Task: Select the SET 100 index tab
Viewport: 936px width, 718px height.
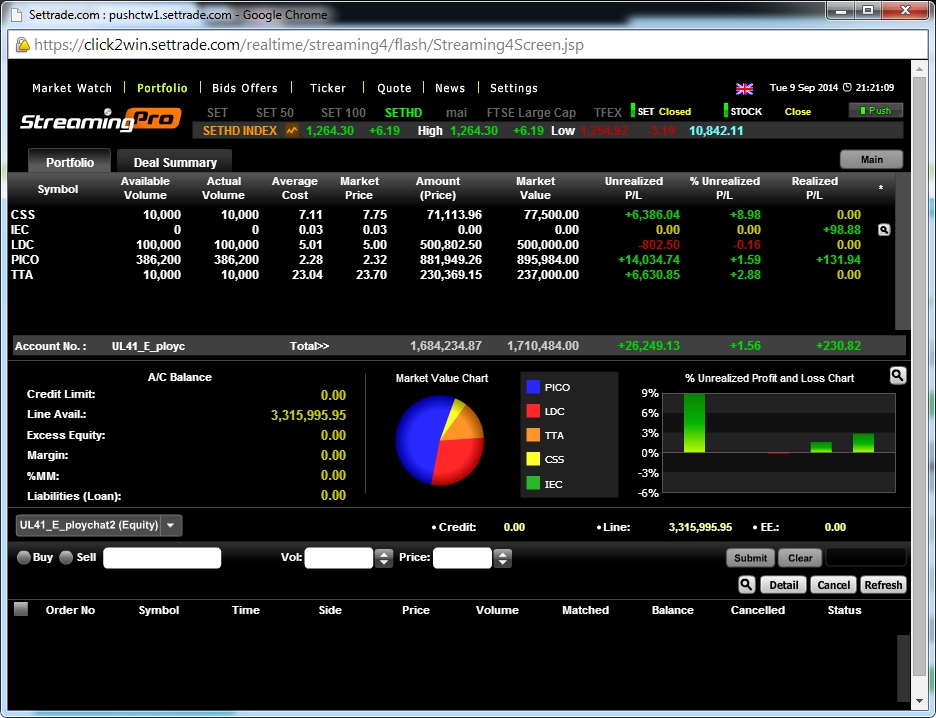Action: click(x=343, y=112)
